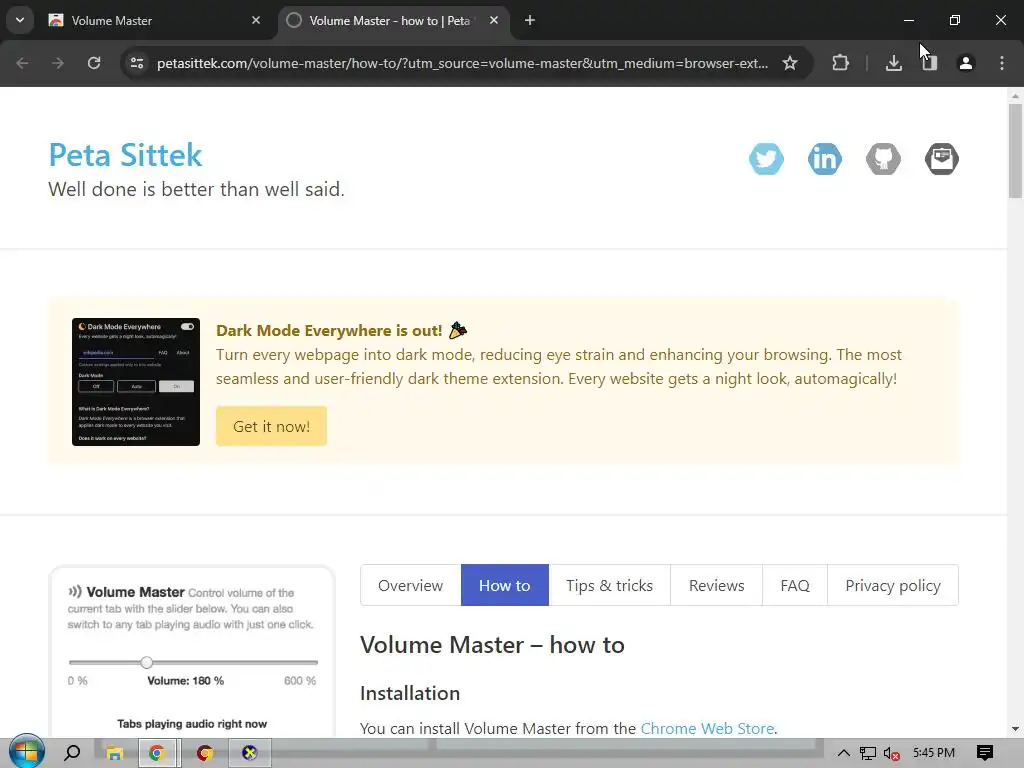
Task: Click the browser forward arrow
Action: pyautogui.click(x=58, y=63)
